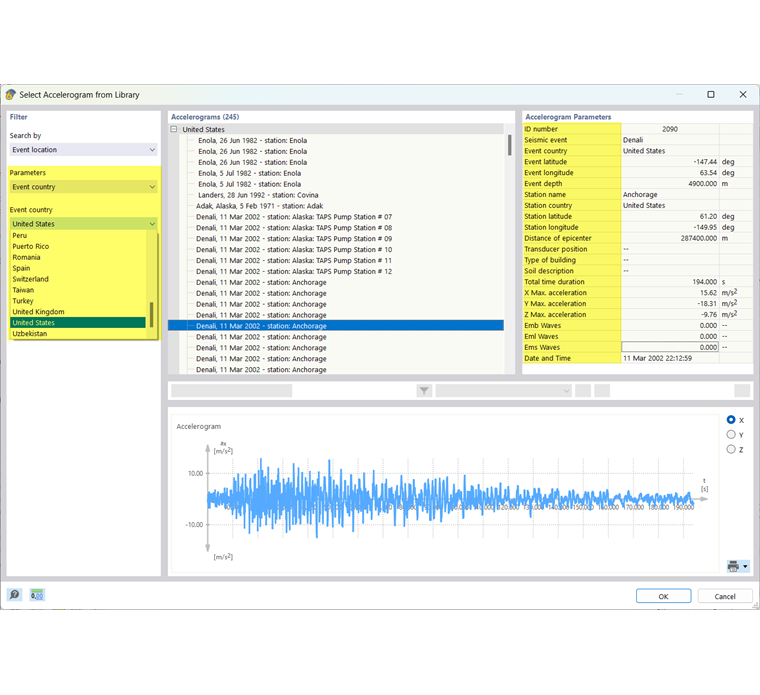The height and width of the screenshot is (695, 760).
Task: Click the Event latitude value -147.44
Action: point(705,162)
